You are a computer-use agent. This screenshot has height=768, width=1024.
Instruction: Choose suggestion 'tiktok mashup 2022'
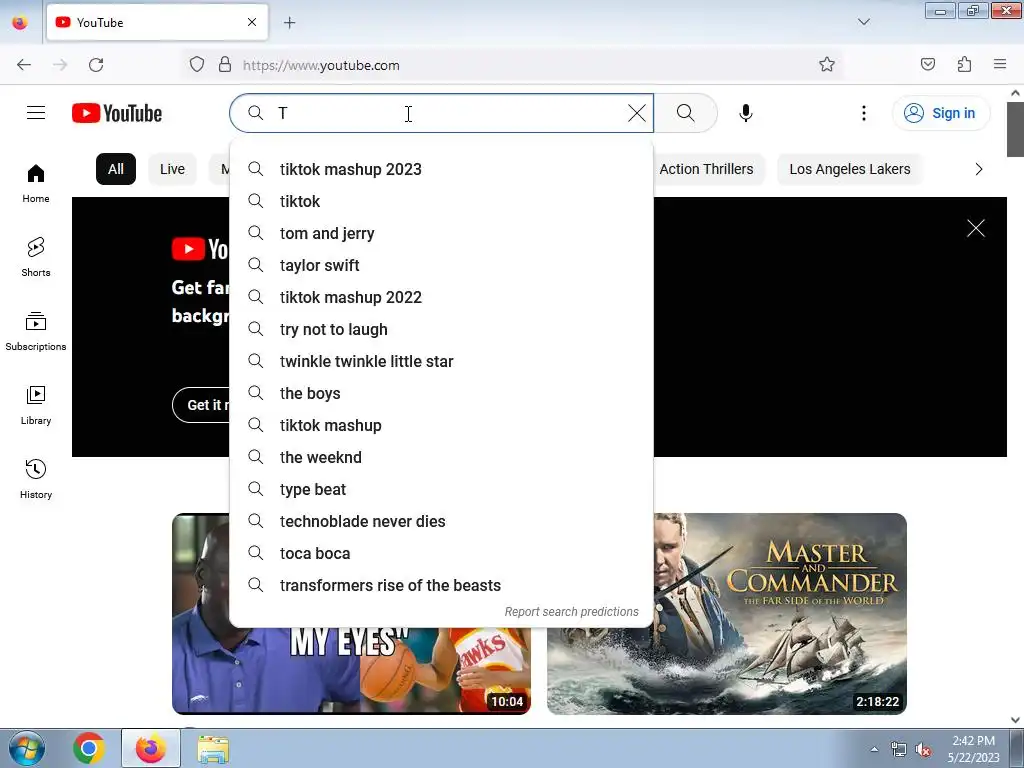[441, 297]
